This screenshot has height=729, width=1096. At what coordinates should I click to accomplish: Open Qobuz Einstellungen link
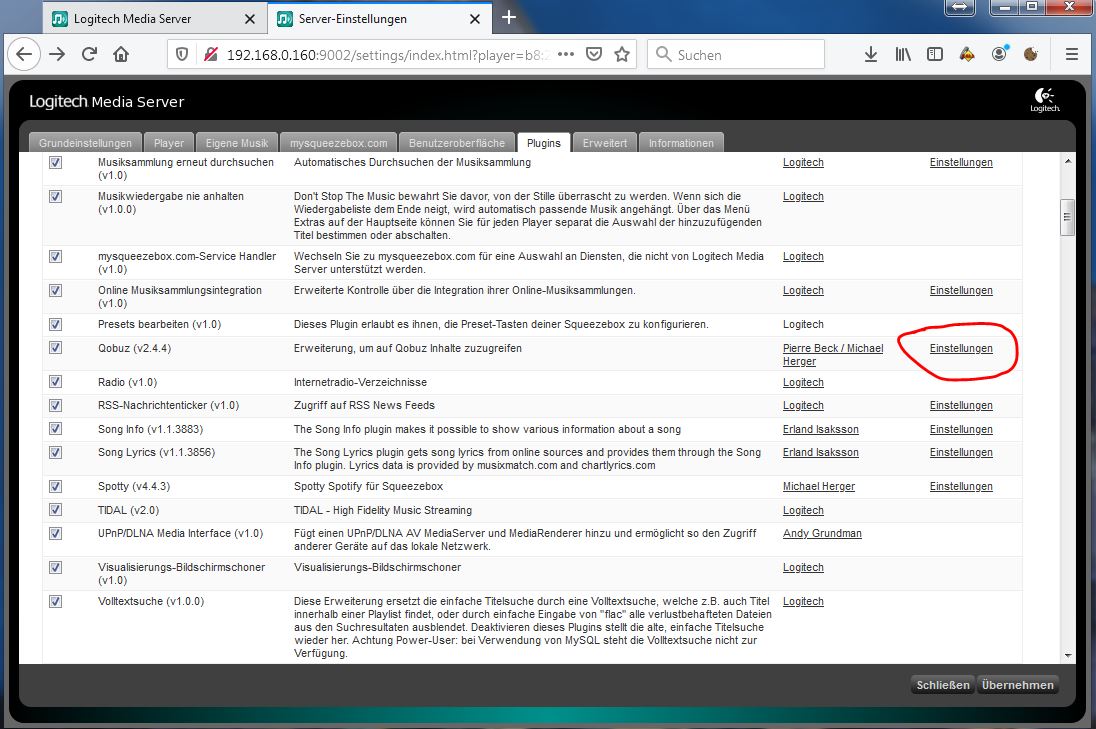pyautogui.click(x=961, y=348)
